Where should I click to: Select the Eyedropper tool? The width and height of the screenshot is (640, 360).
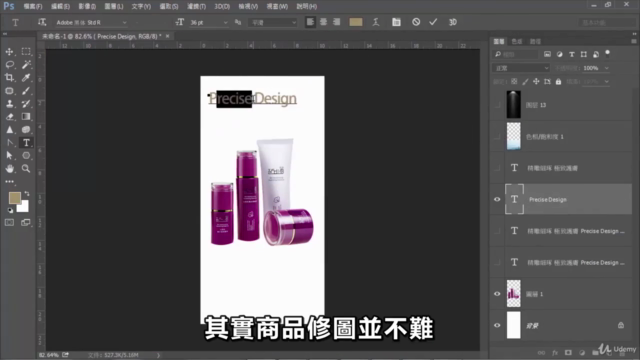pyautogui.click(x=26, y=78)
